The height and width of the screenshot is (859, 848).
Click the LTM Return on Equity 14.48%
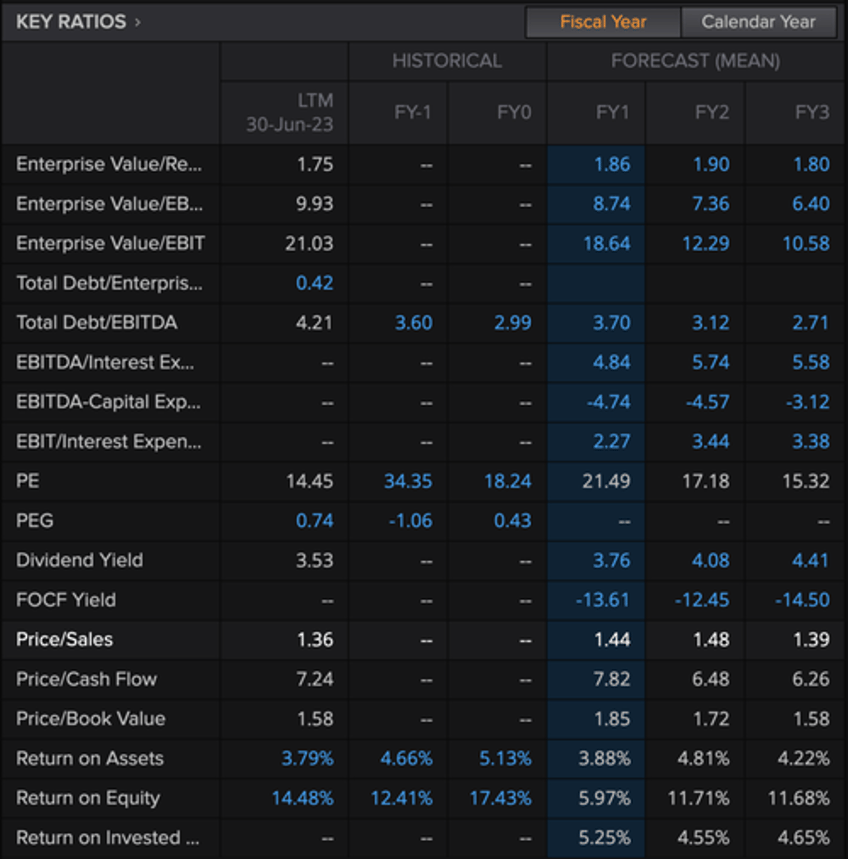(x=302, y=798)
